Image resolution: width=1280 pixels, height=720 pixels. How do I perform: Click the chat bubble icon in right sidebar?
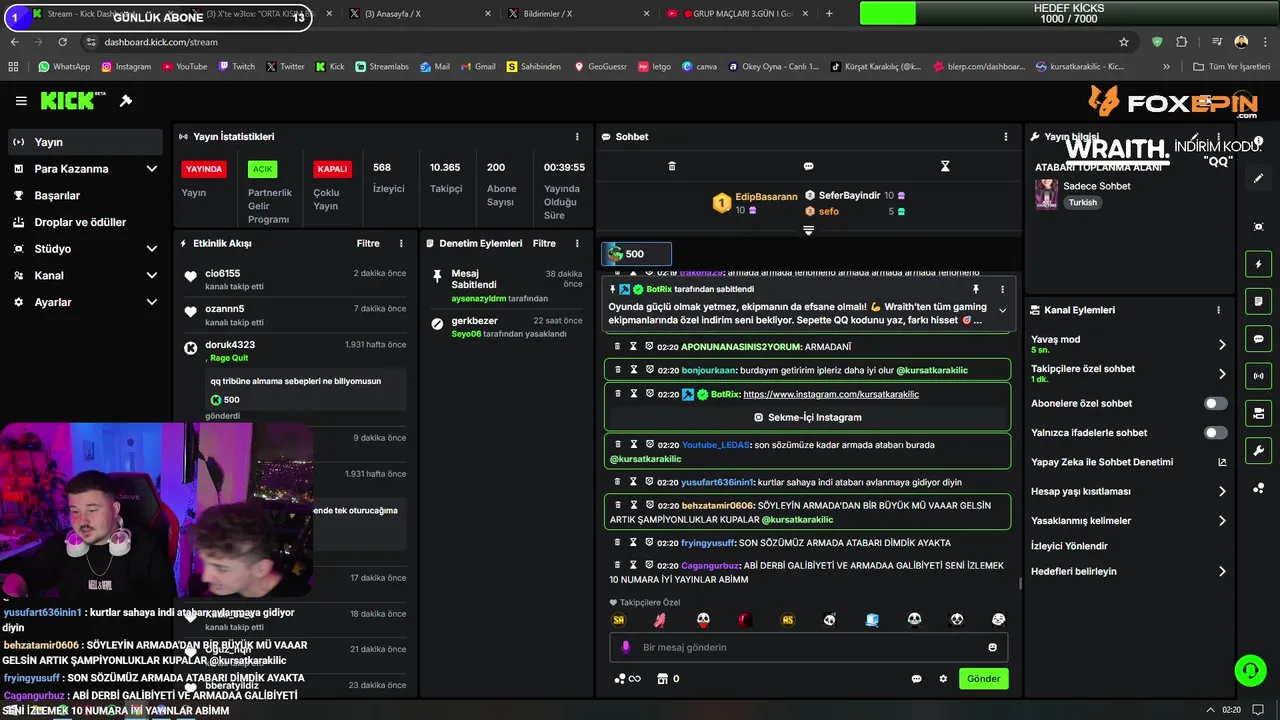pos(1259,339)
